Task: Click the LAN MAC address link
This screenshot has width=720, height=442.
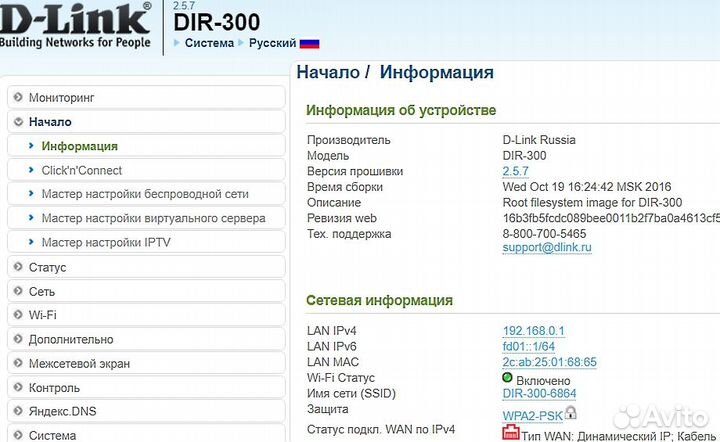Action: coord(549,362)
